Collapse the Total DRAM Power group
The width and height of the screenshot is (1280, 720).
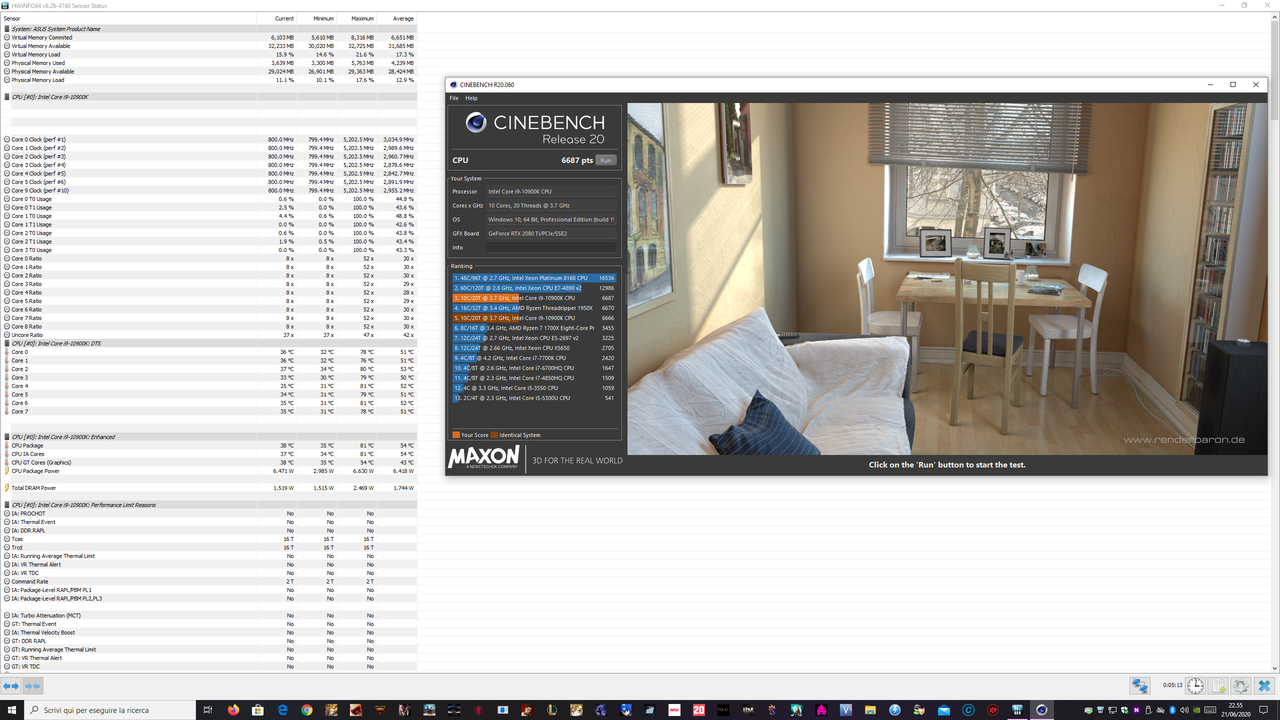tap(7, 488)
